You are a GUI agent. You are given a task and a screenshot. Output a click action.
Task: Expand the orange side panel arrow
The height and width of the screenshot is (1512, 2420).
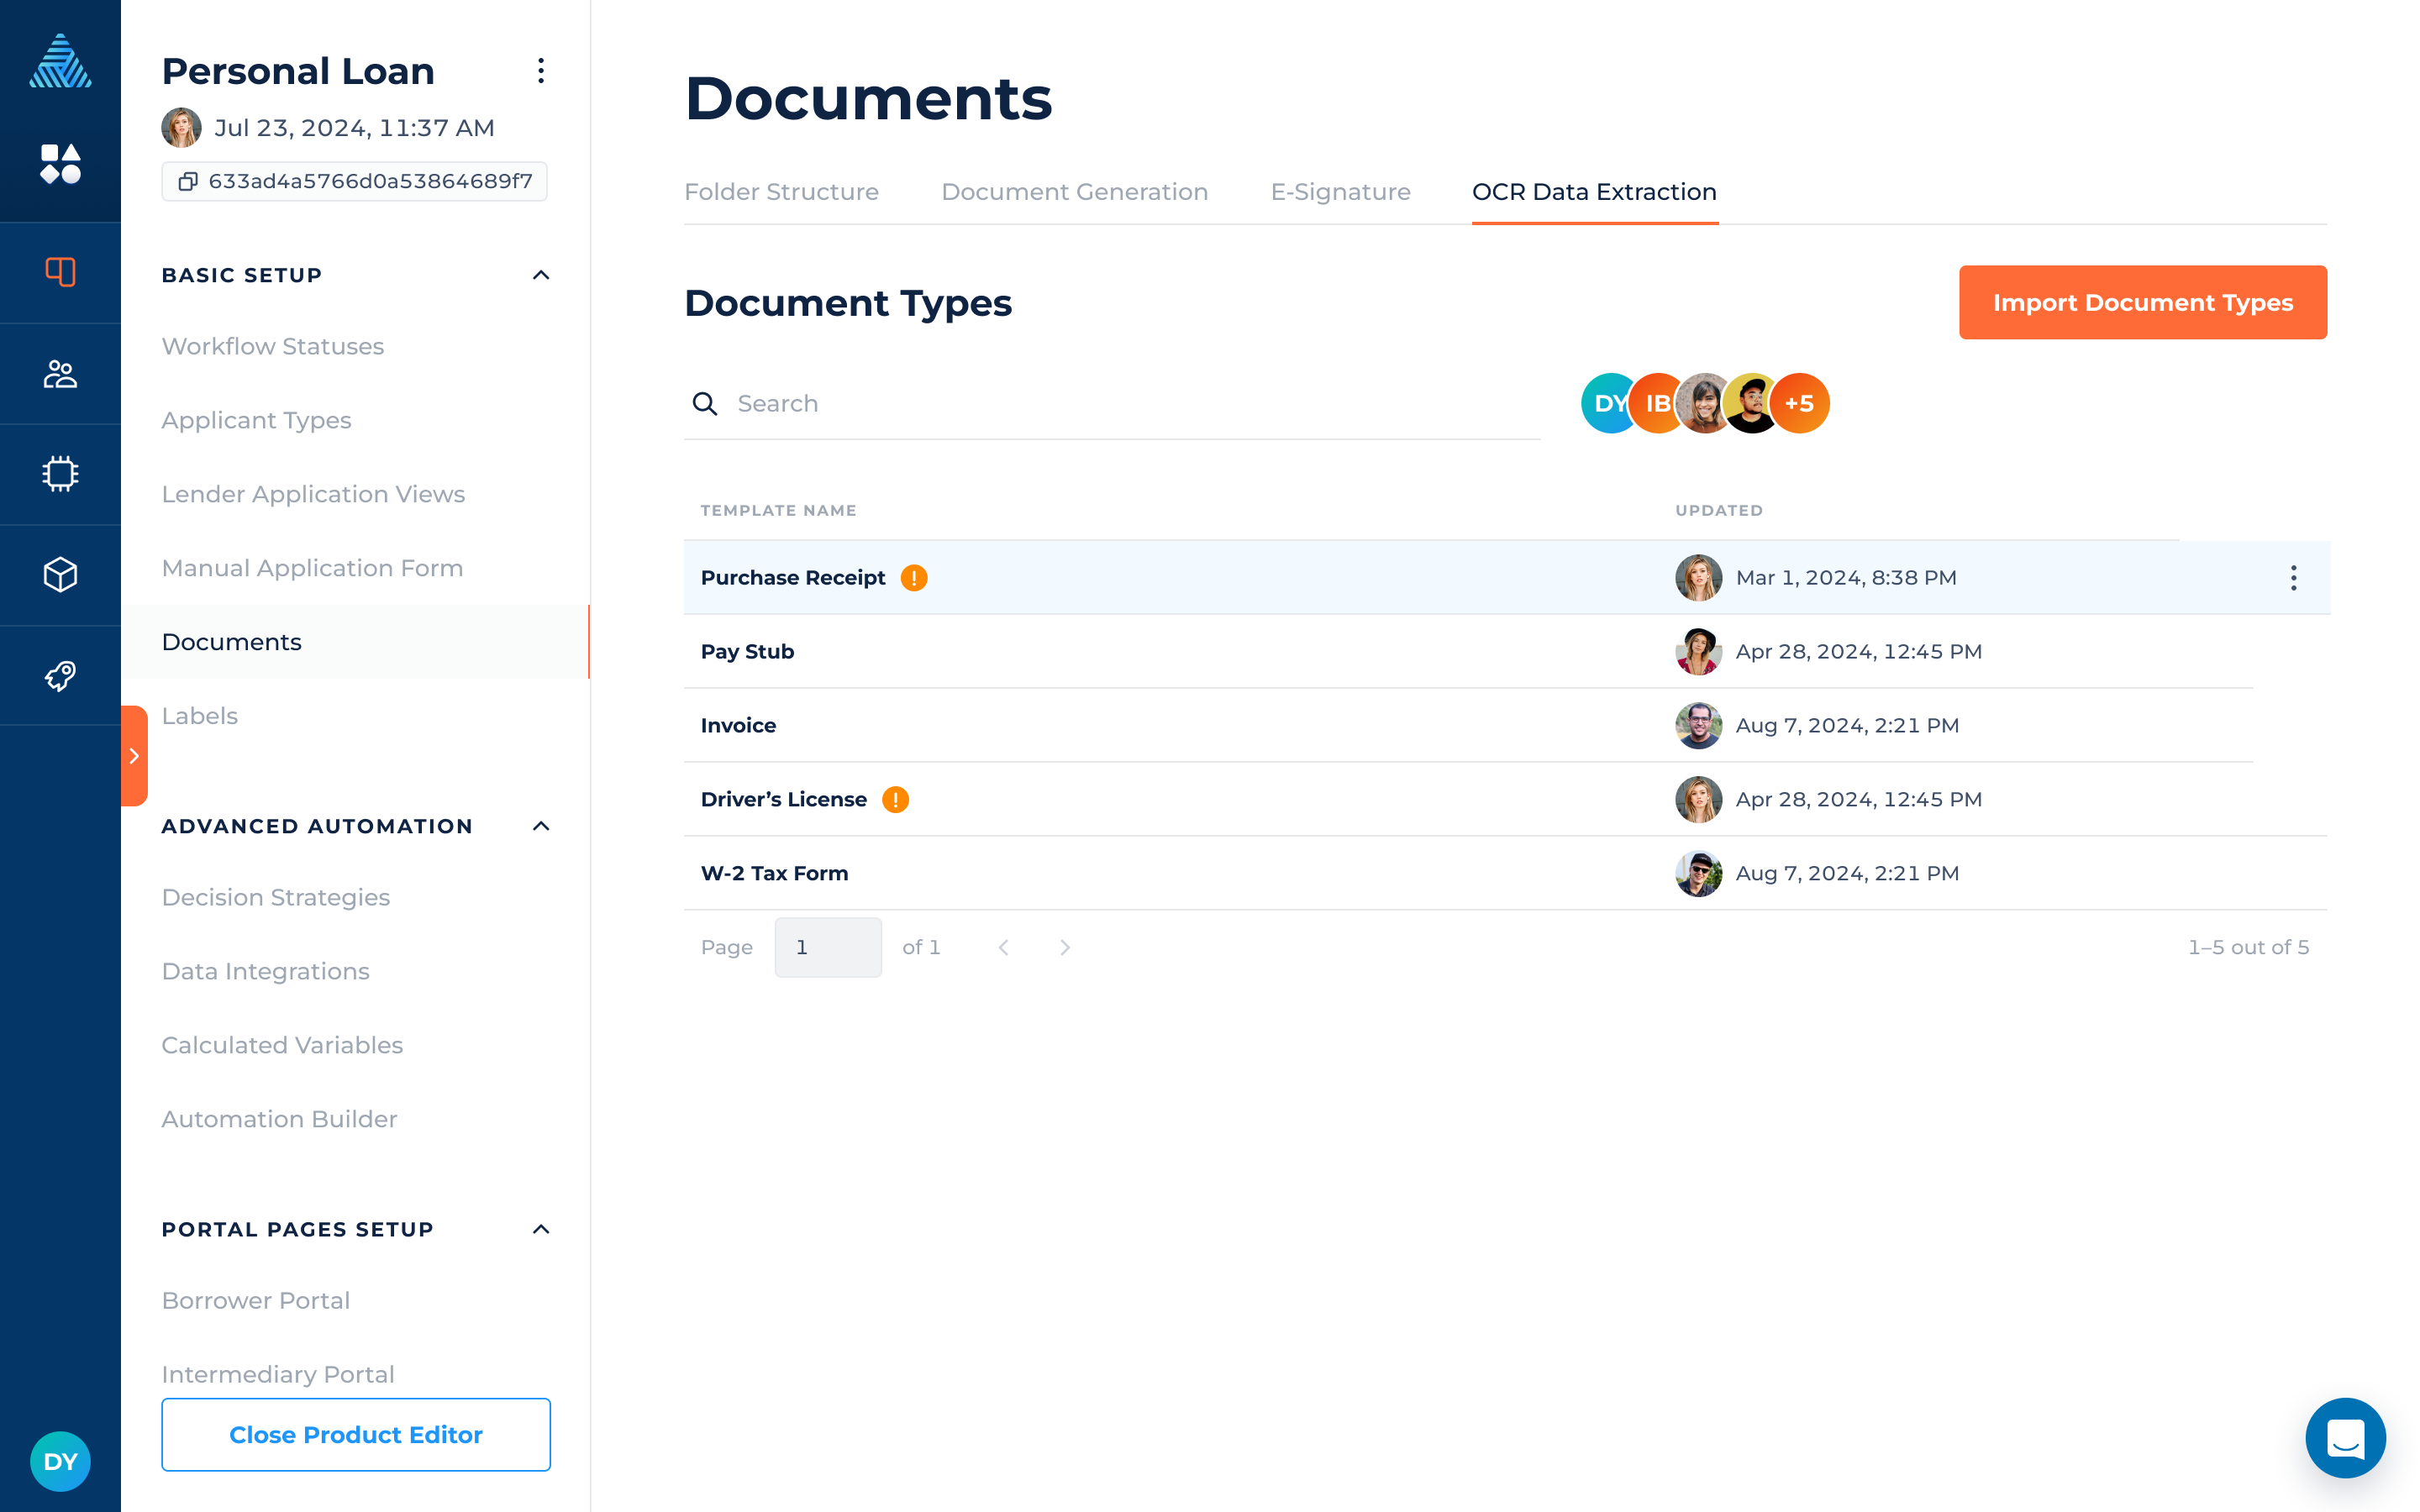134,756
